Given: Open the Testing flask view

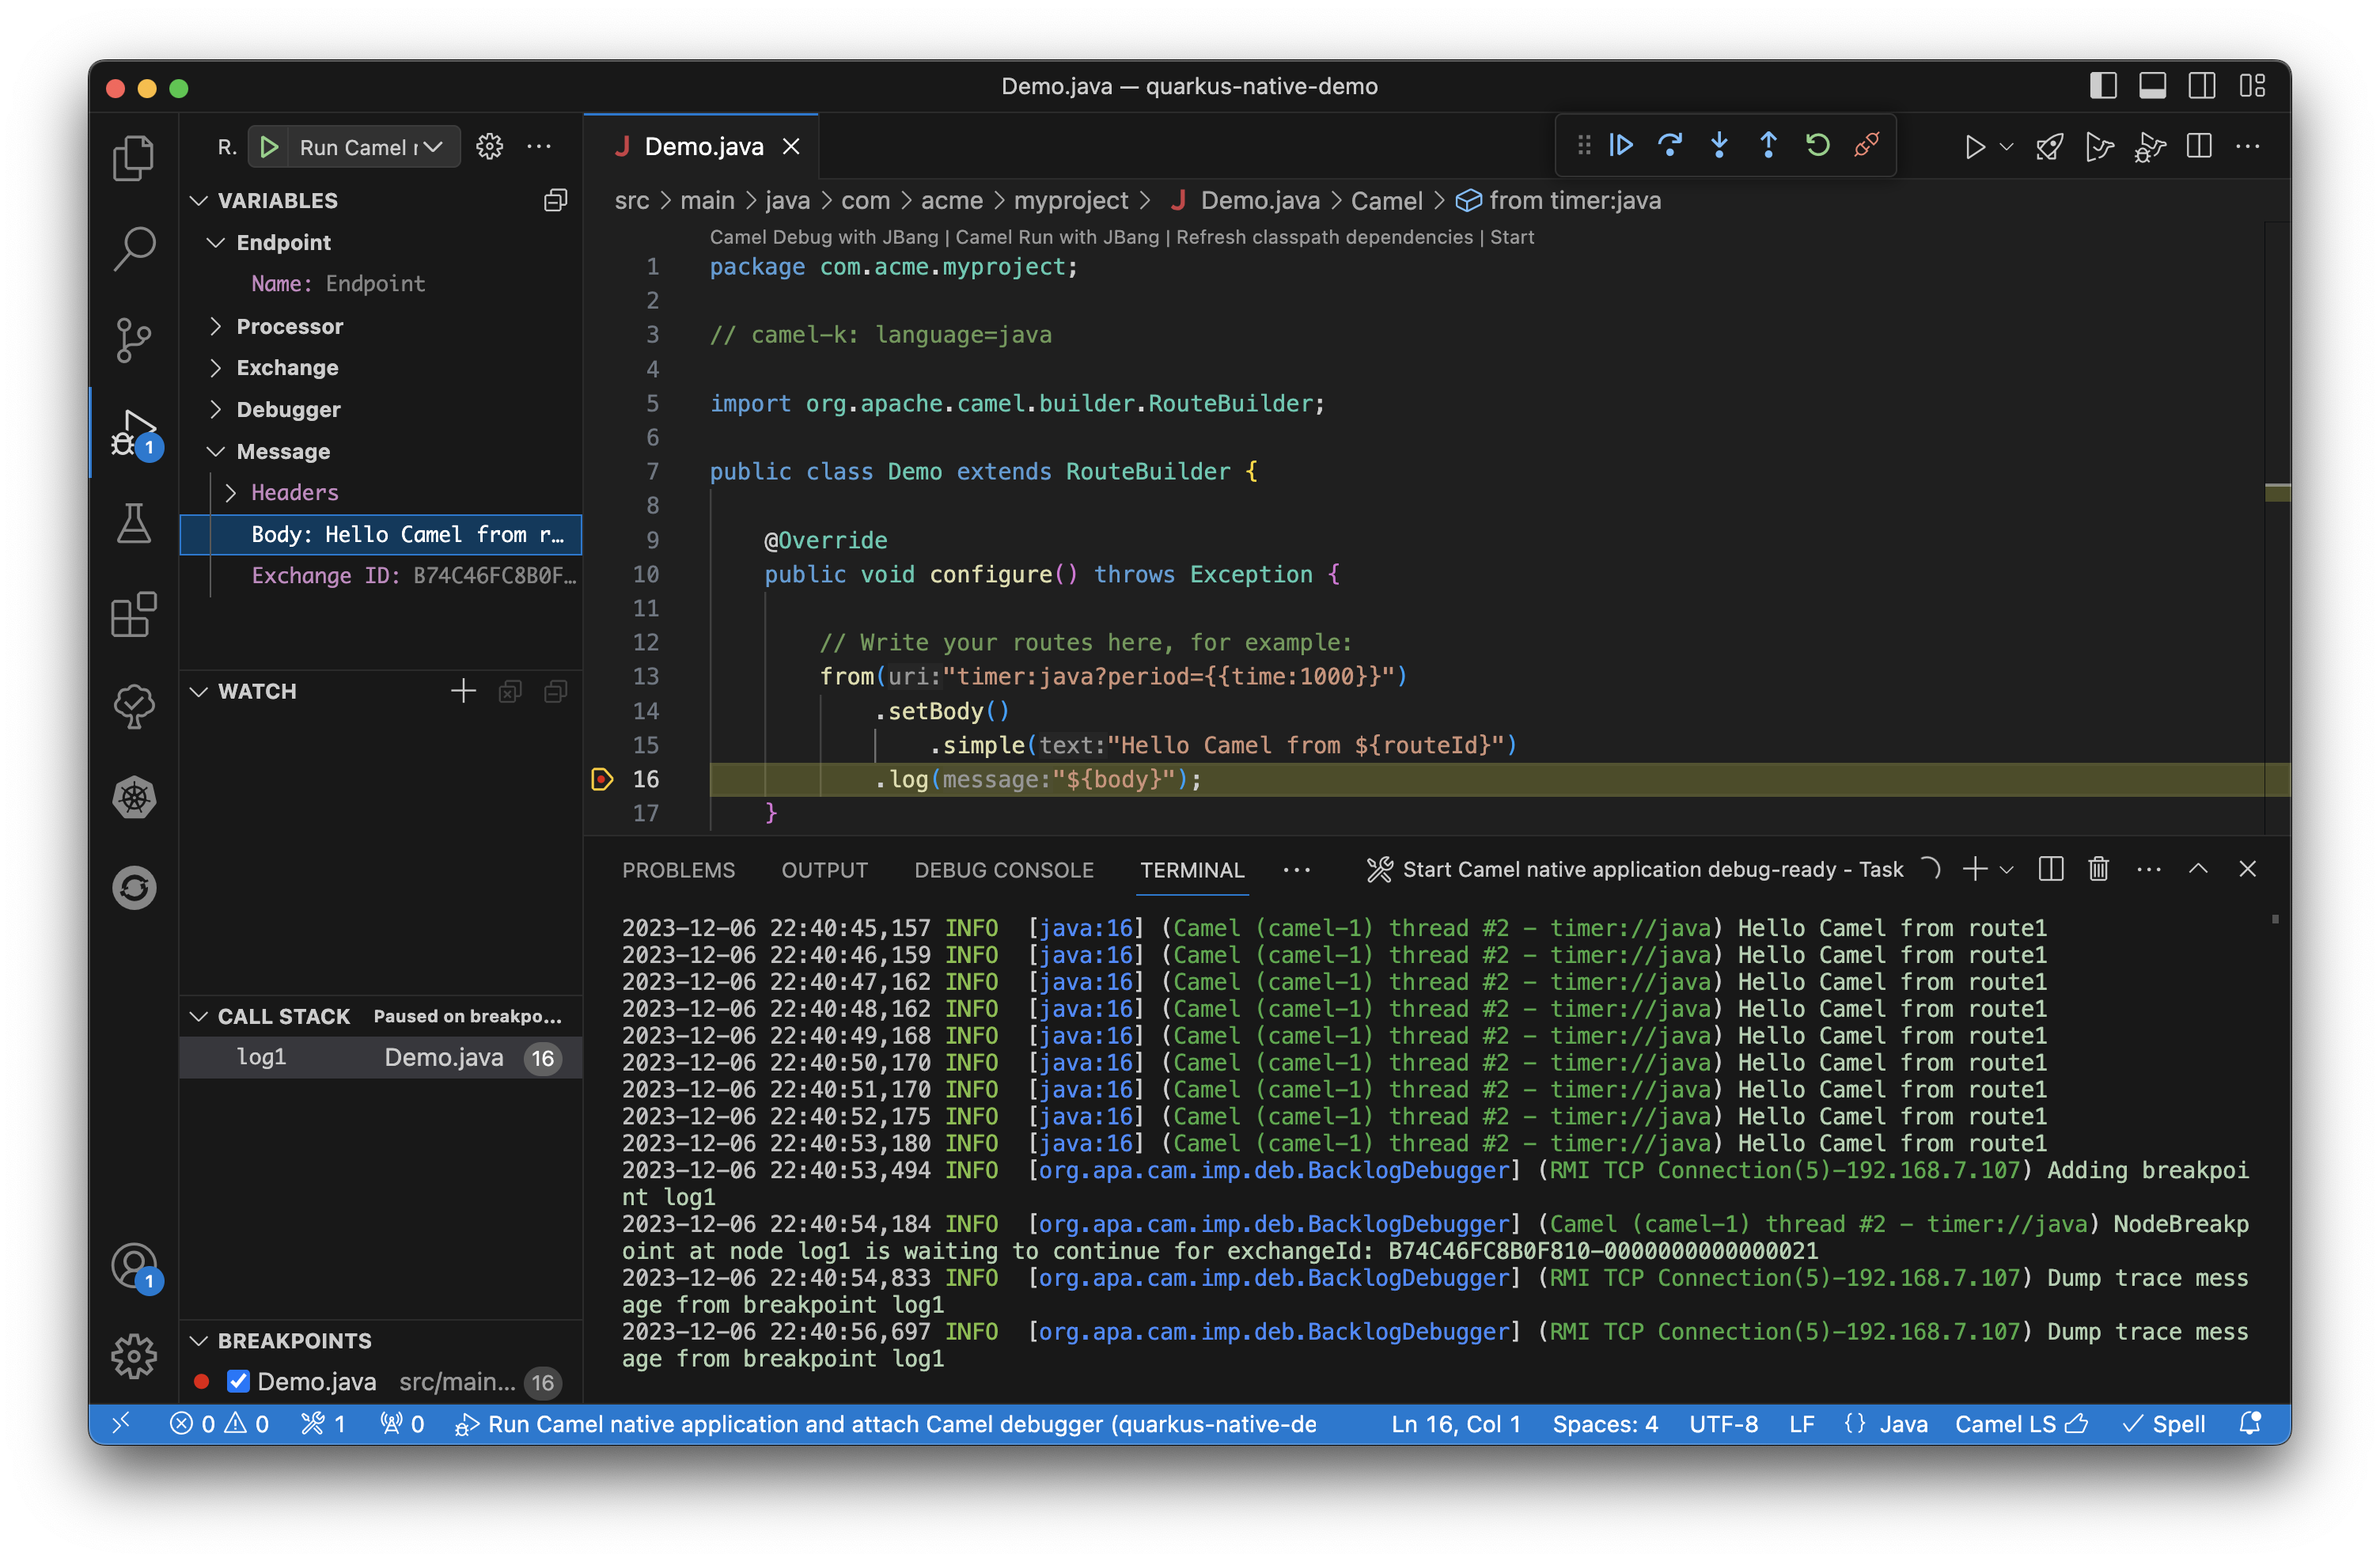Looking at the screenshot, I should [x=133, y=523].
